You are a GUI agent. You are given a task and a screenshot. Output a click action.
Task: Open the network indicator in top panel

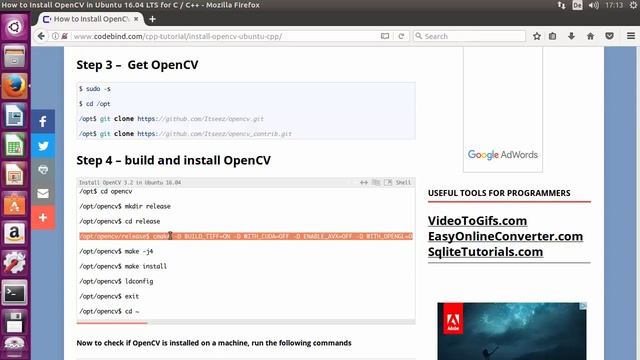pos(562,5)
